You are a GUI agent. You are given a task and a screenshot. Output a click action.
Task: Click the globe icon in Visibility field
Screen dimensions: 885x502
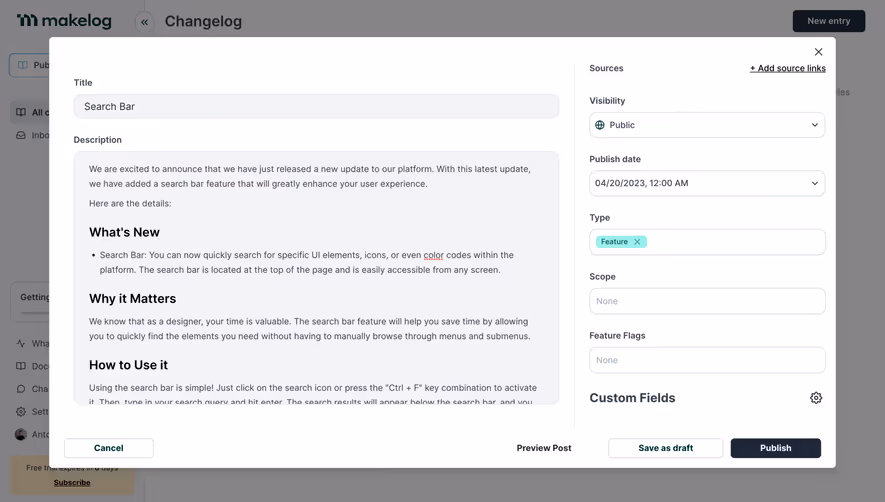(x=600, y=125)
